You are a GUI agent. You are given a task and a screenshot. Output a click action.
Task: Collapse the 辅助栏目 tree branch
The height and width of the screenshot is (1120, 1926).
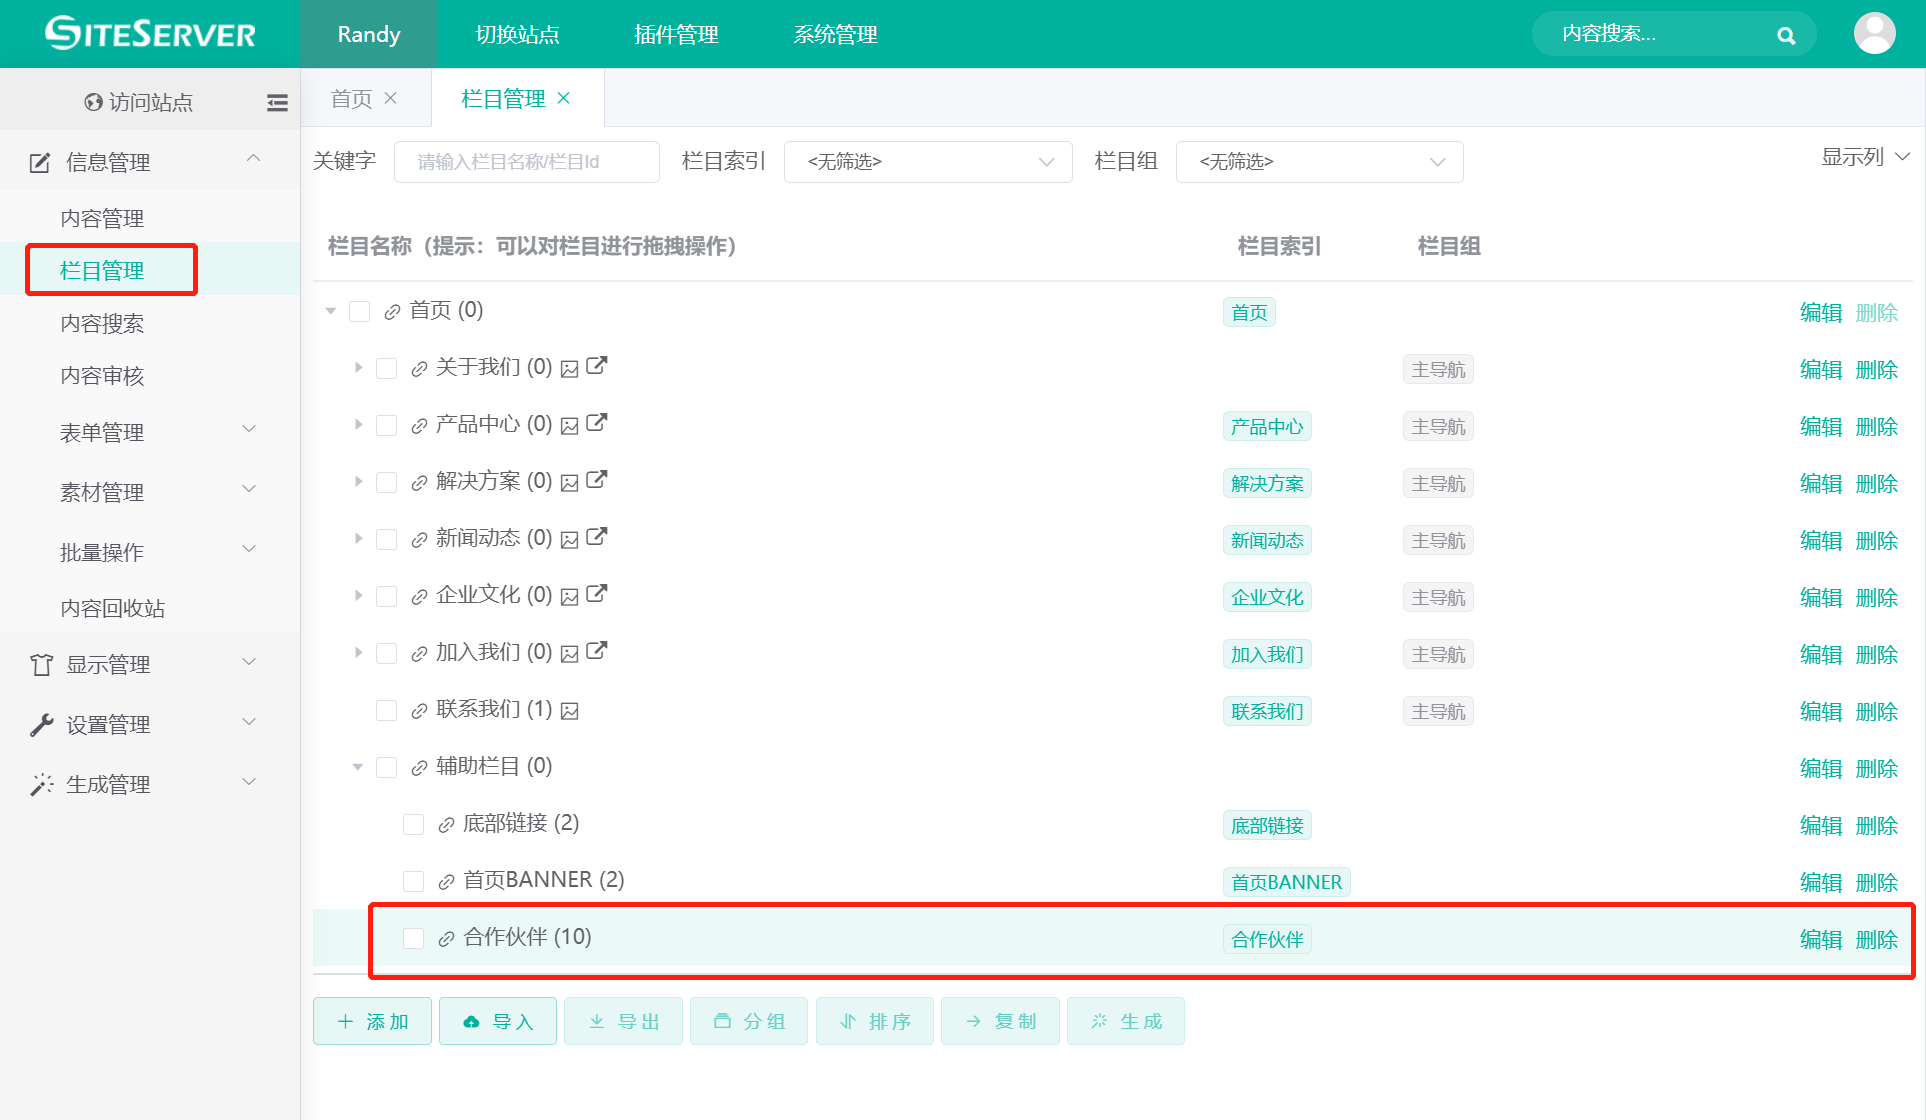357,767
